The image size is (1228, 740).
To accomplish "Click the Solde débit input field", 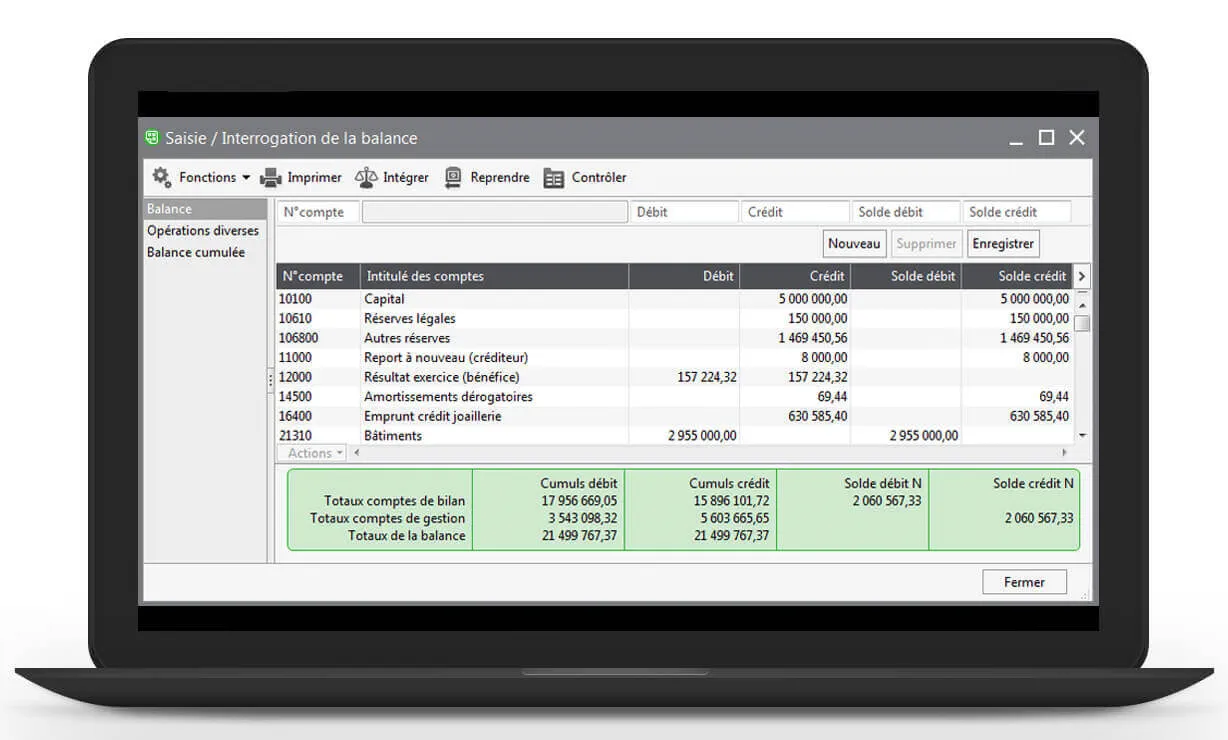I will (906, 212).
